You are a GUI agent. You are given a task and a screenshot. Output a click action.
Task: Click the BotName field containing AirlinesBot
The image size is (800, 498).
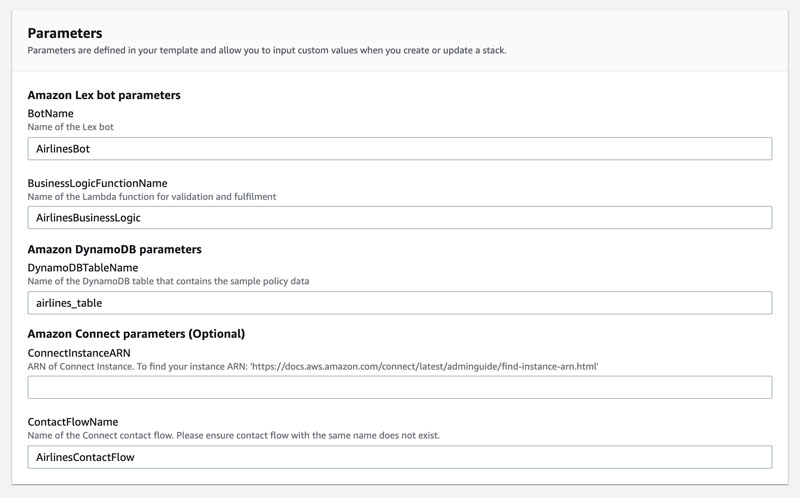[399, 148]
